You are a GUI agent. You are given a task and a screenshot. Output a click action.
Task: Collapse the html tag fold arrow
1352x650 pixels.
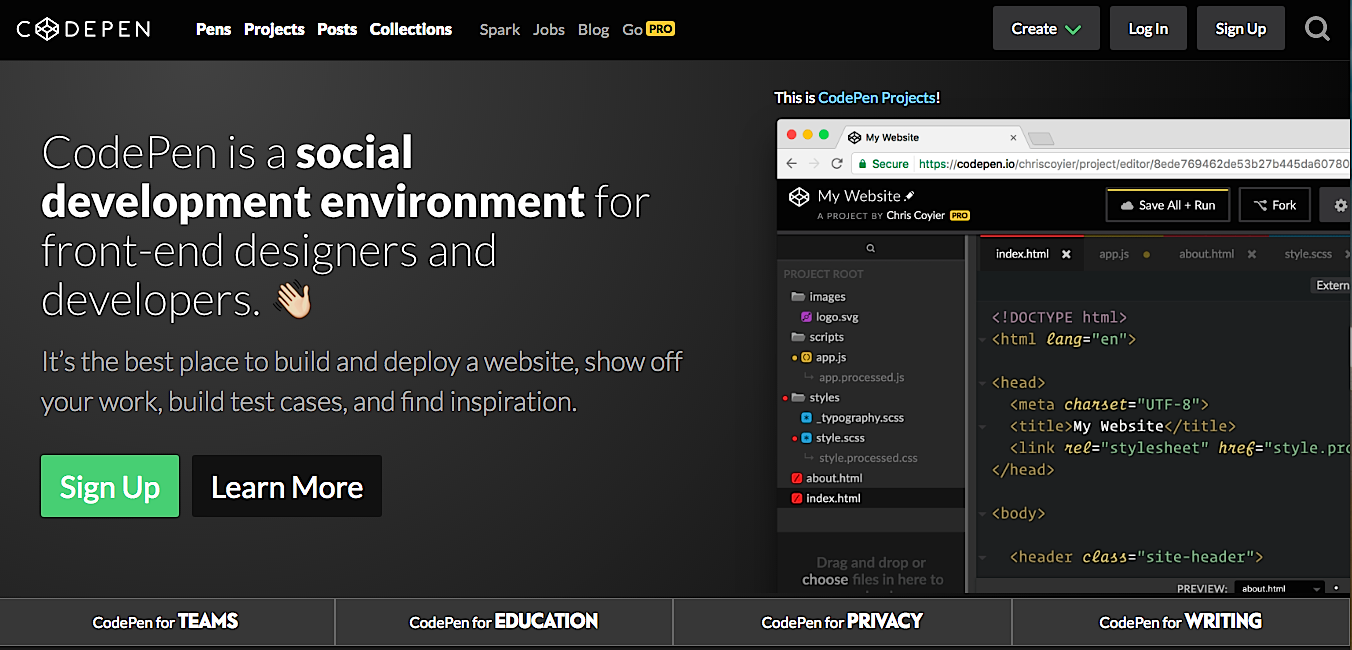[983, 340]
